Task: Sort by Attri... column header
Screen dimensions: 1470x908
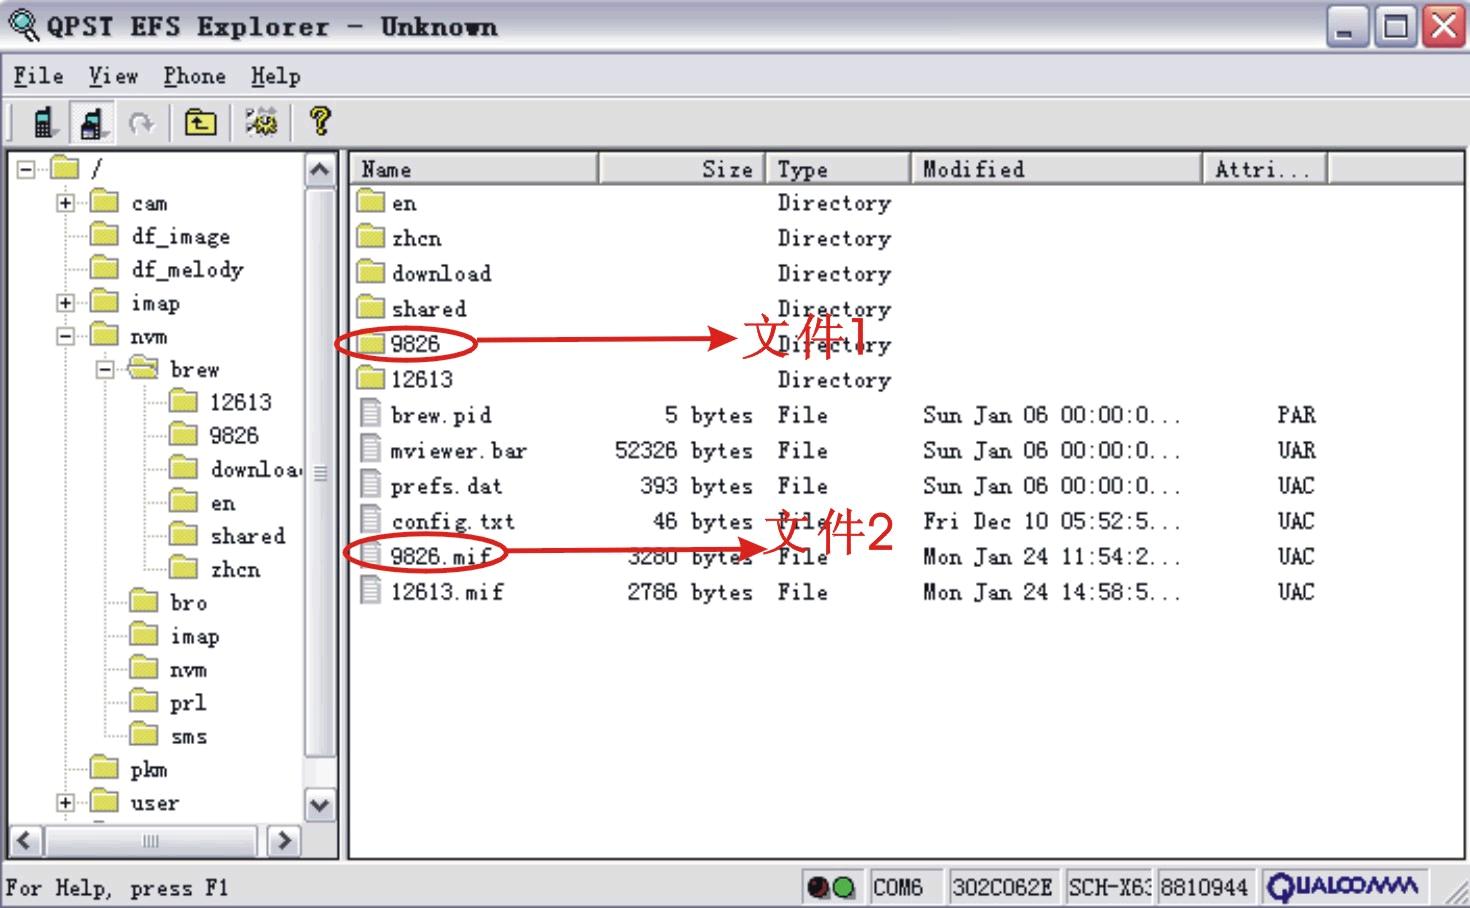Action: point(1264,169)
